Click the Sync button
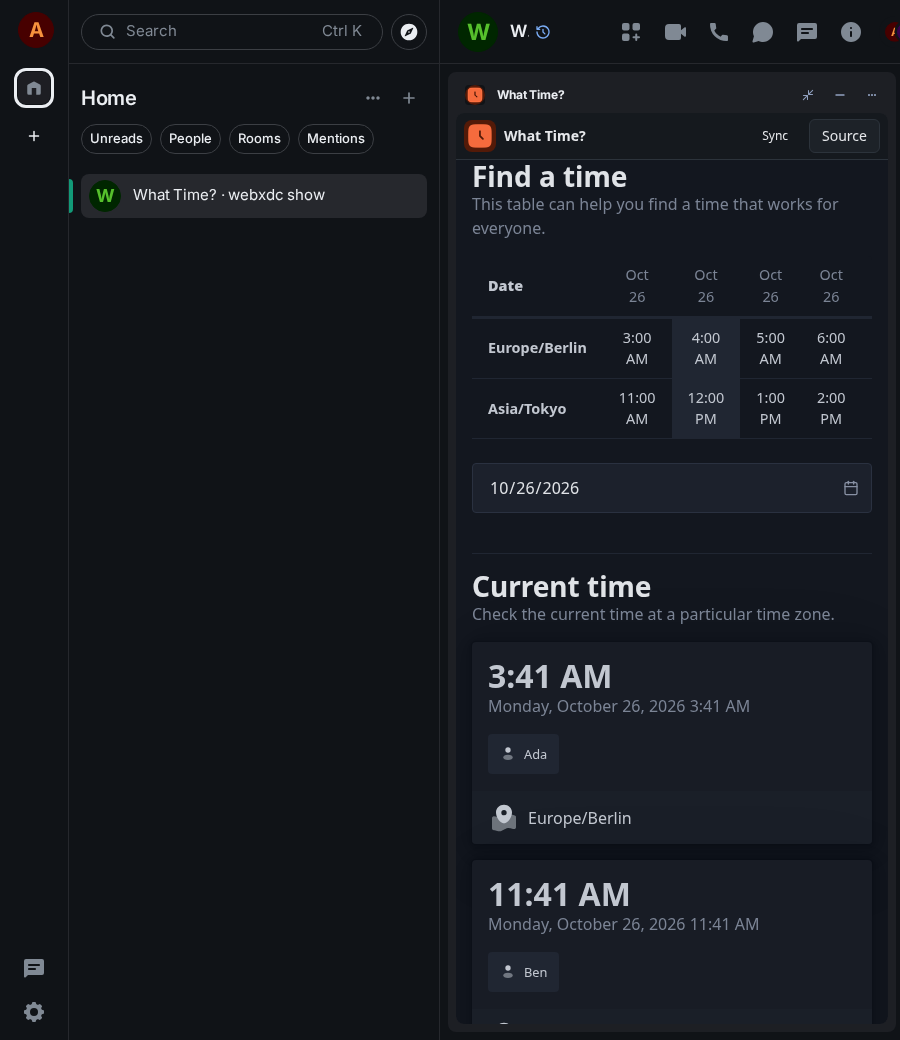 pos(774,136)
